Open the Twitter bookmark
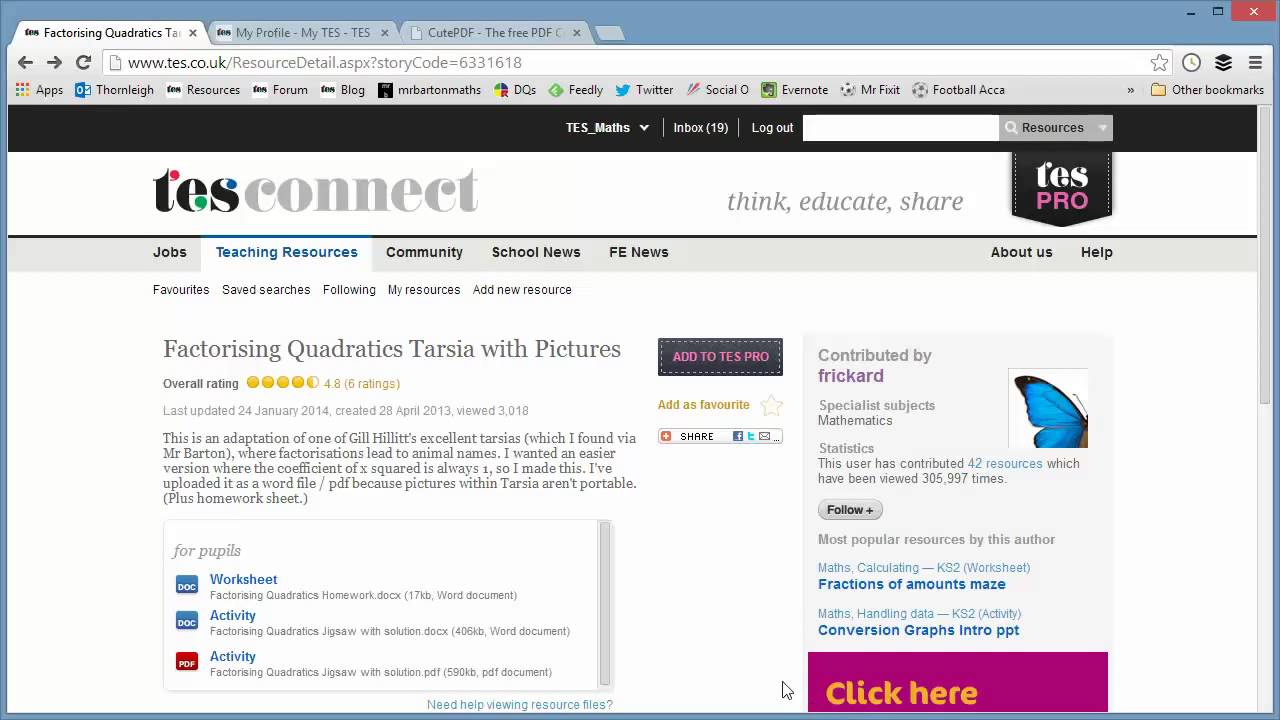 pos(644,90)
